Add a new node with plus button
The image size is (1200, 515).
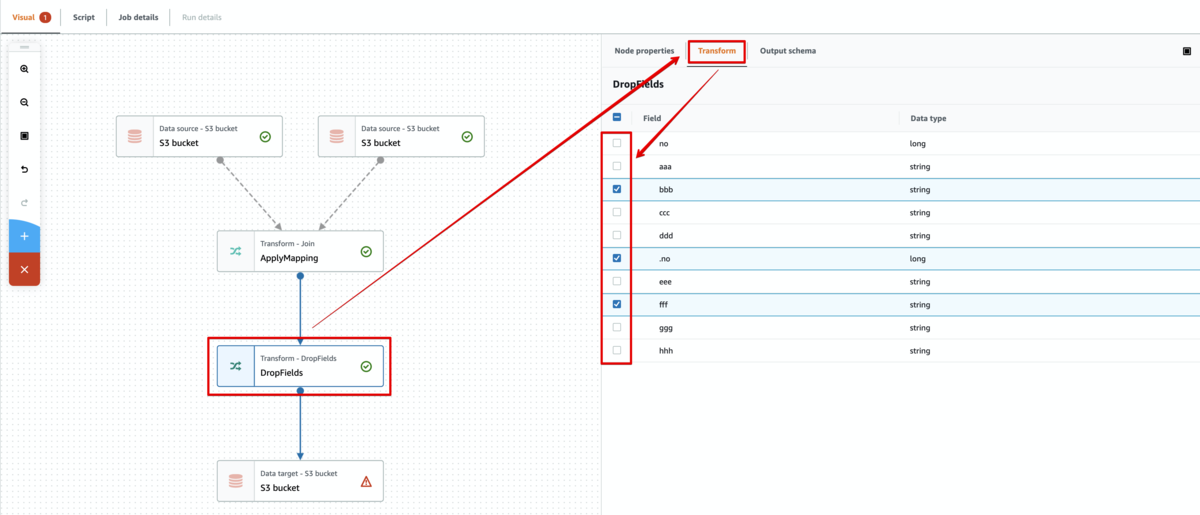click(x=24, y=236)
